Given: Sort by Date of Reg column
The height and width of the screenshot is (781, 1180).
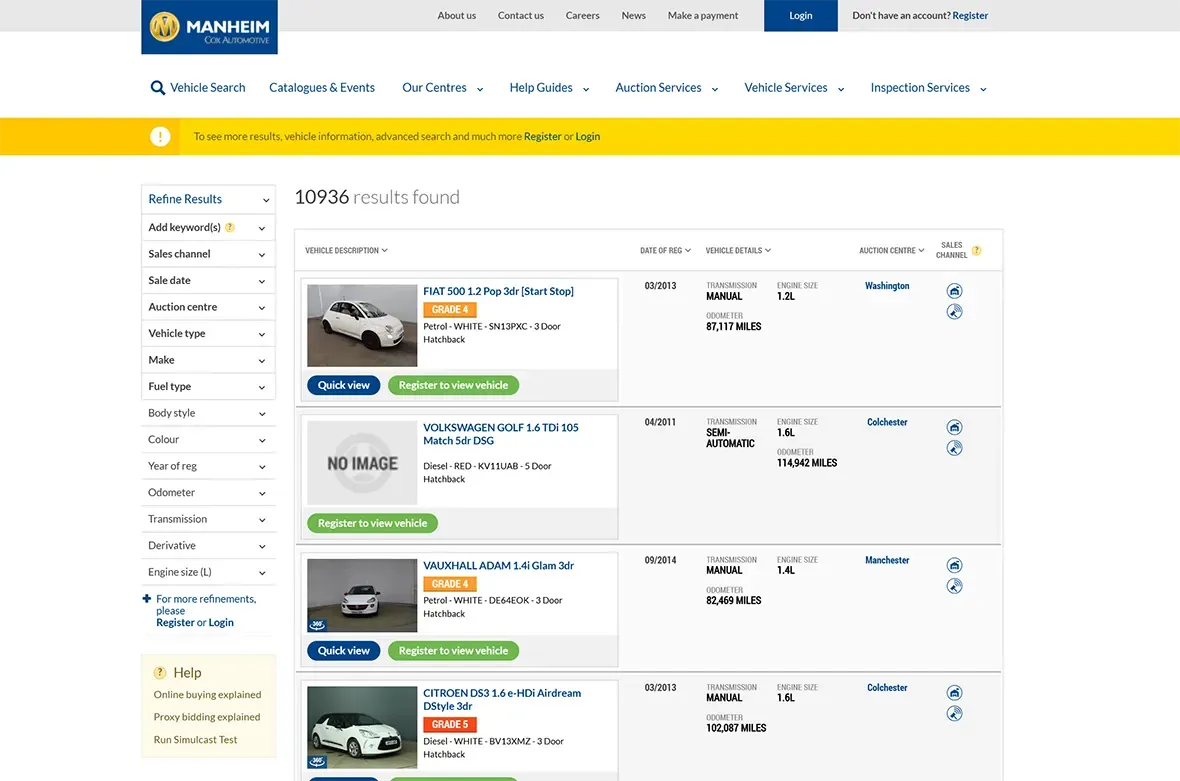Looking at the screenshot, I should click(x=665, y=251).
